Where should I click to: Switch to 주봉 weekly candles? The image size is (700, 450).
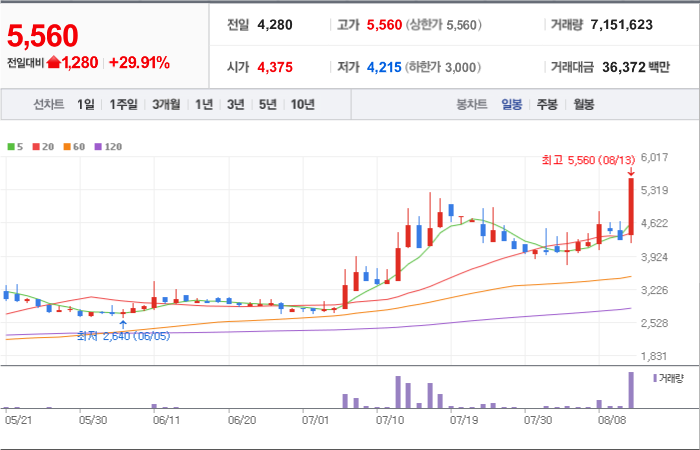pyautogui.click(x=547, y=104)
